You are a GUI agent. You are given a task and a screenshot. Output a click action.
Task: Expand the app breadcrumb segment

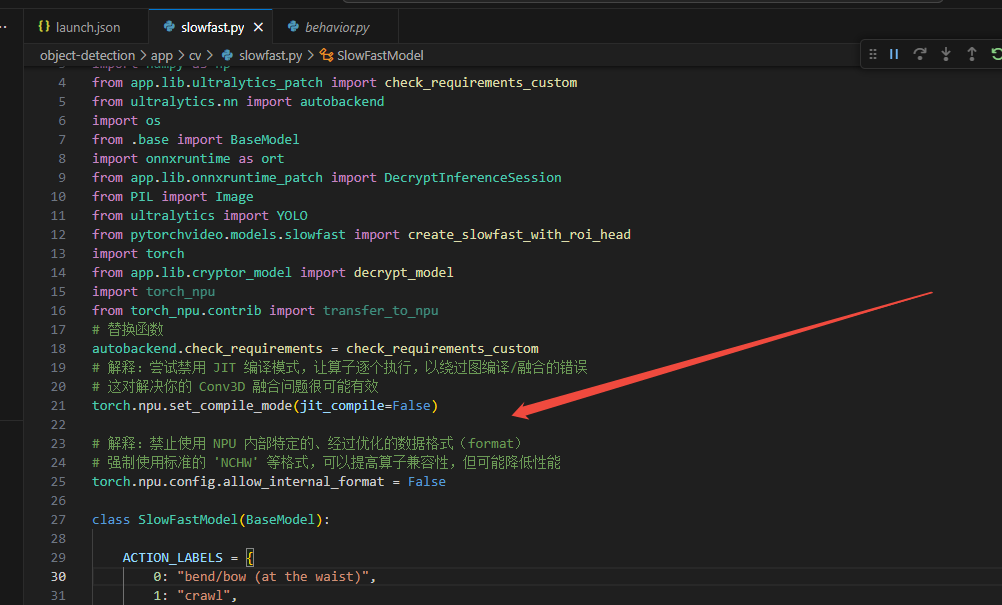coord(162,55)
